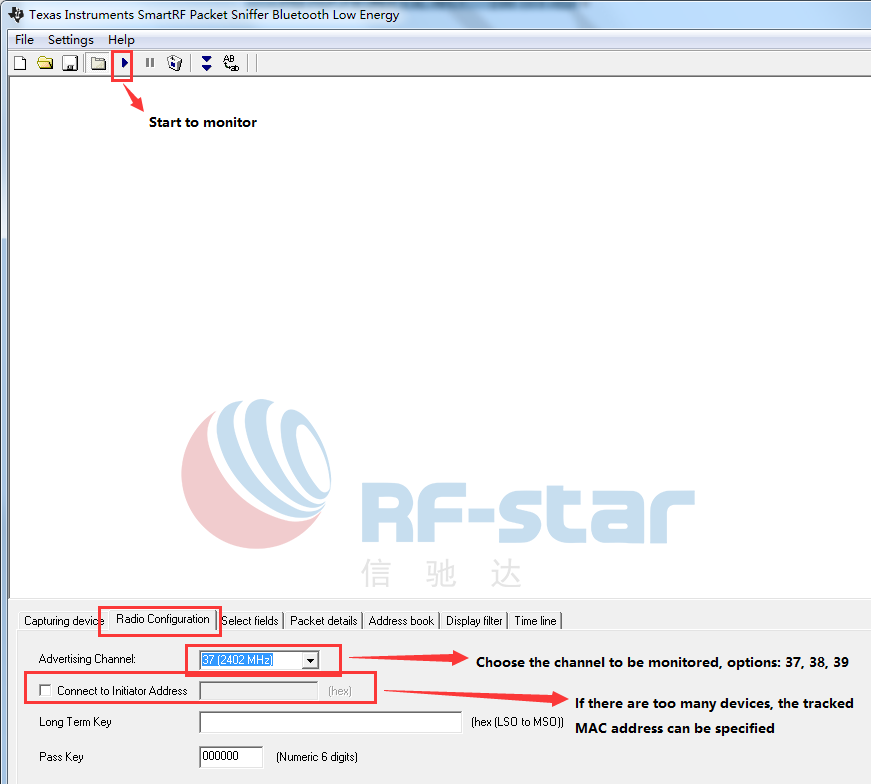
Task: Open the Packet details tab
Action: 324,621
